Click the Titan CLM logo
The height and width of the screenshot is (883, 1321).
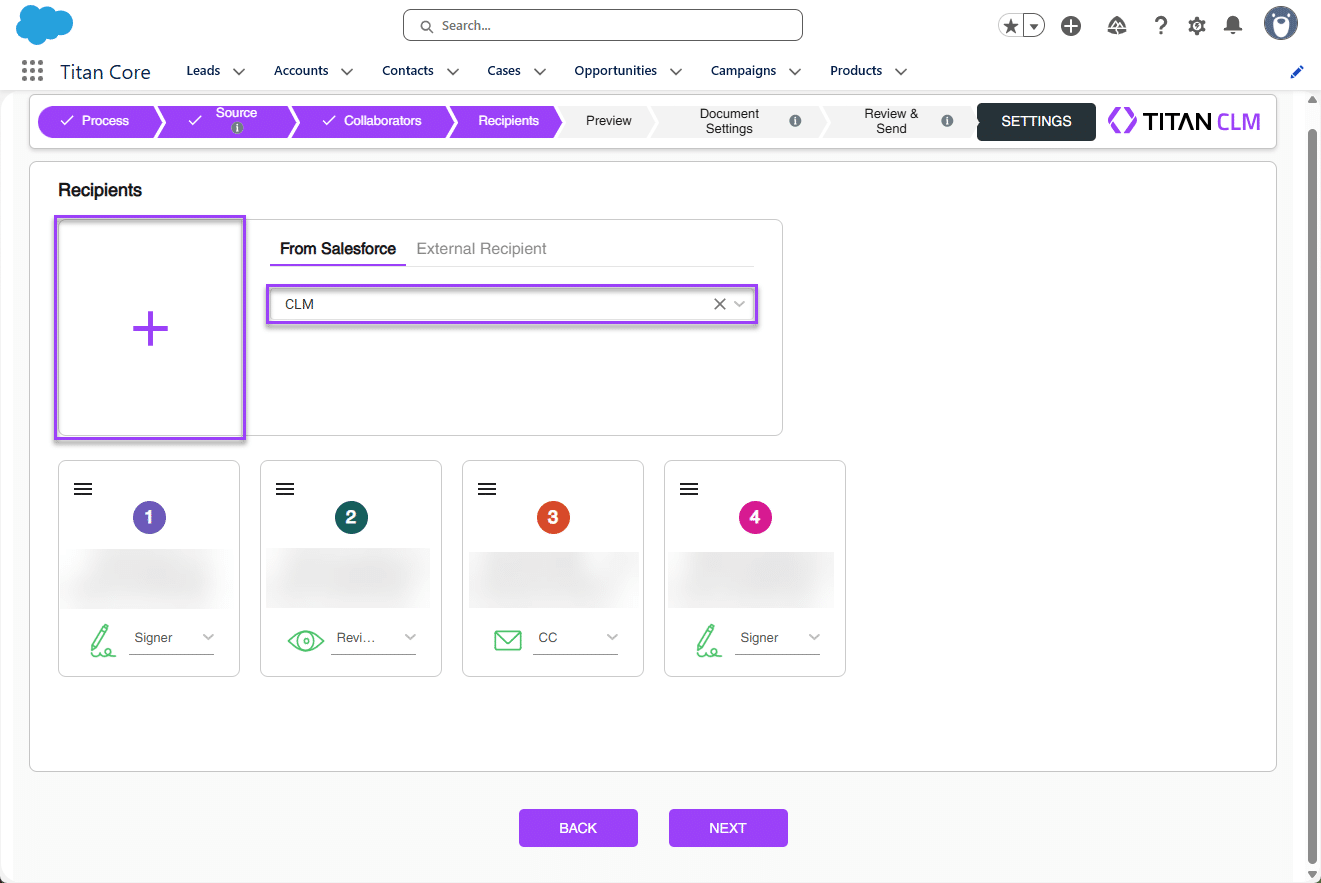[1184, 120]
